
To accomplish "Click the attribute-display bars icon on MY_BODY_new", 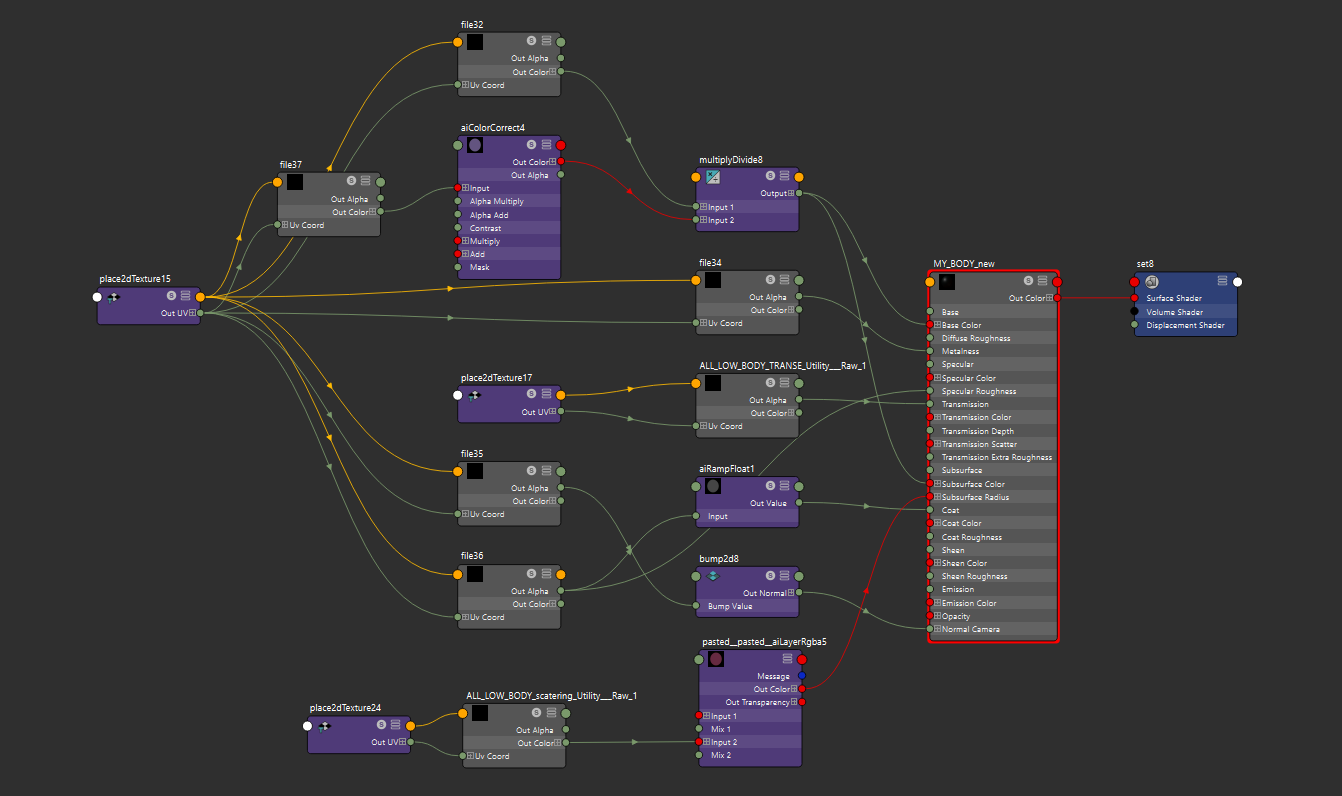I will click(x=1040, y=281).
